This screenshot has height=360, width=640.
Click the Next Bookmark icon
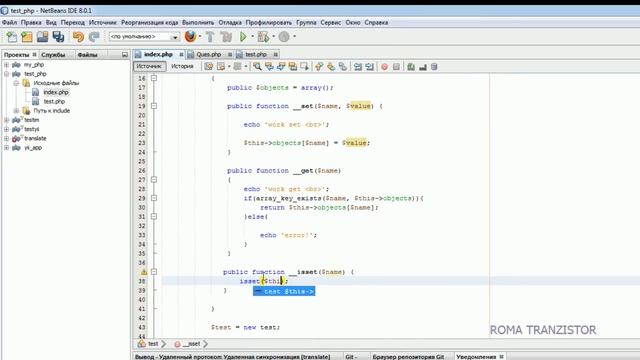pos(331,67)
